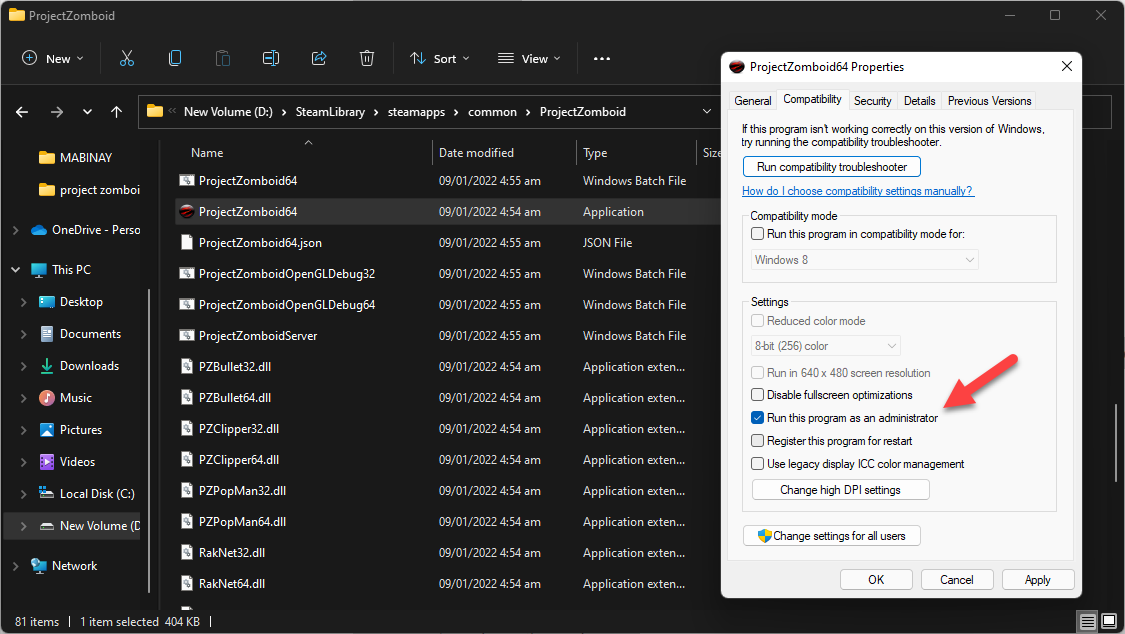Switch to large thumbnails view icon
1125x634 pixels.
(1109, 621)
